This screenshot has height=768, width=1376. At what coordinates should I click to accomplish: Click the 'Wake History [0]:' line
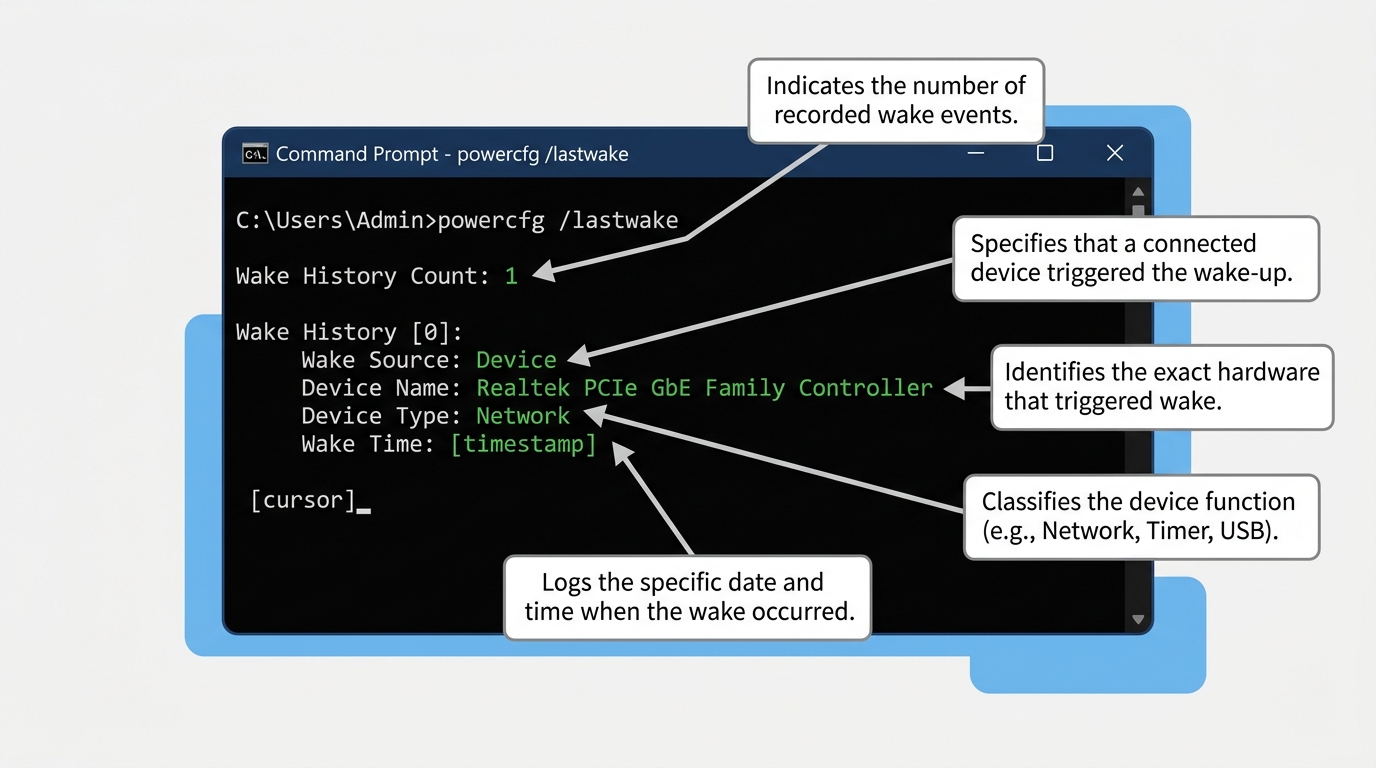click(x=350, y=332)
